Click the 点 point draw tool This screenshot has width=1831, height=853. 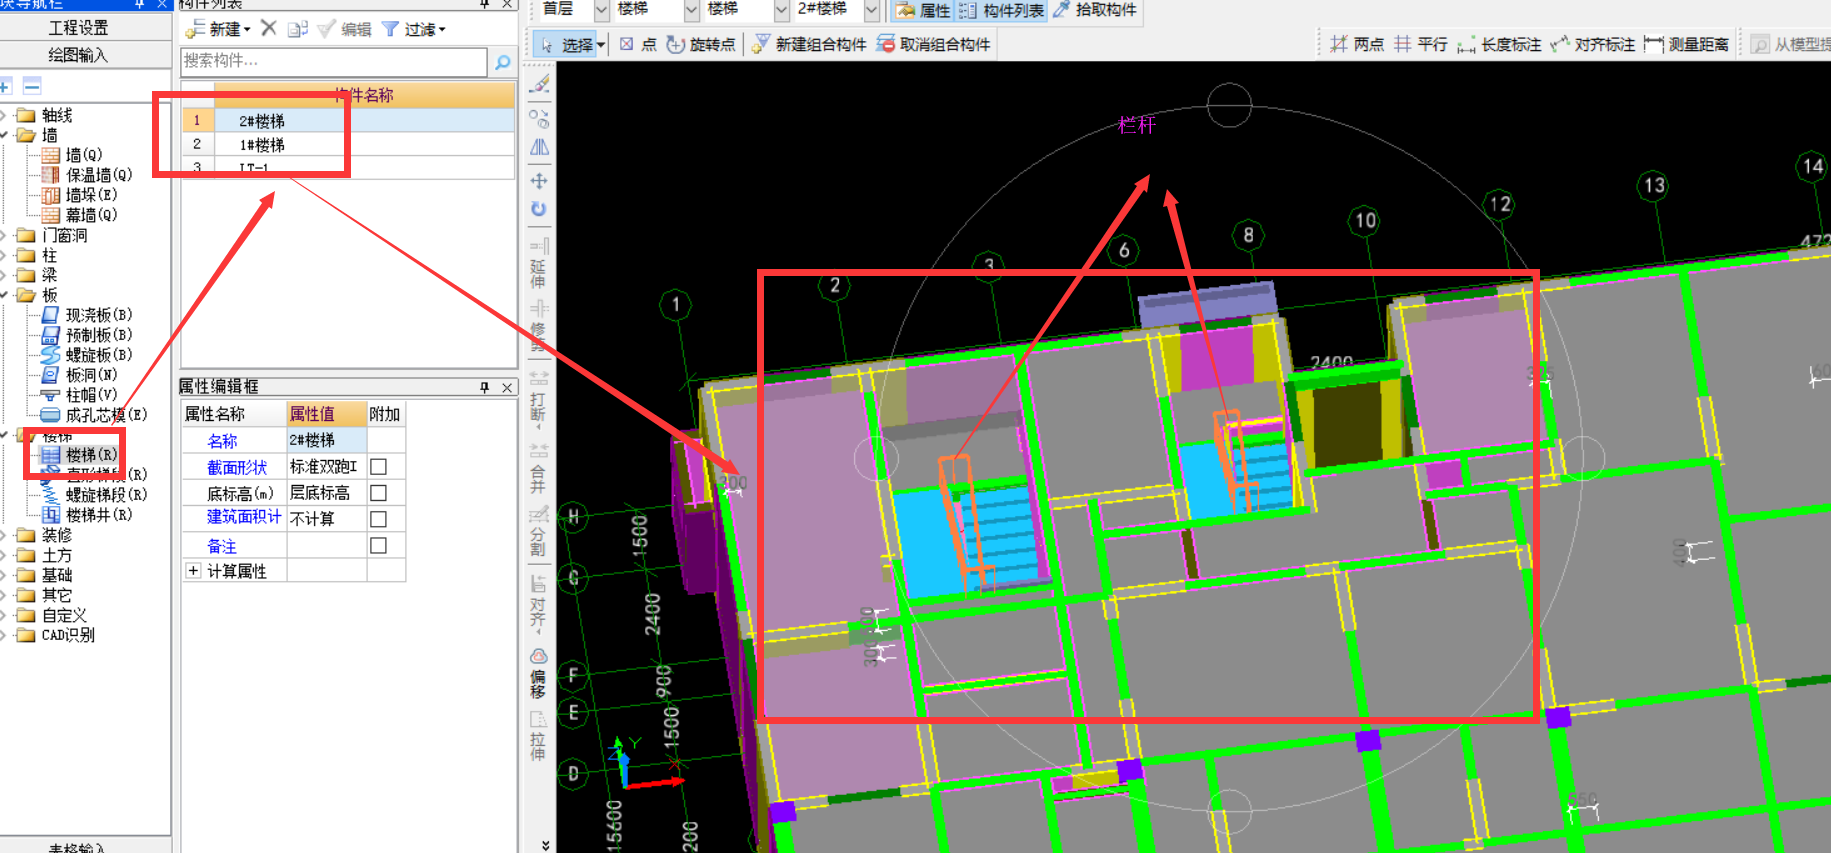point(638,45)
